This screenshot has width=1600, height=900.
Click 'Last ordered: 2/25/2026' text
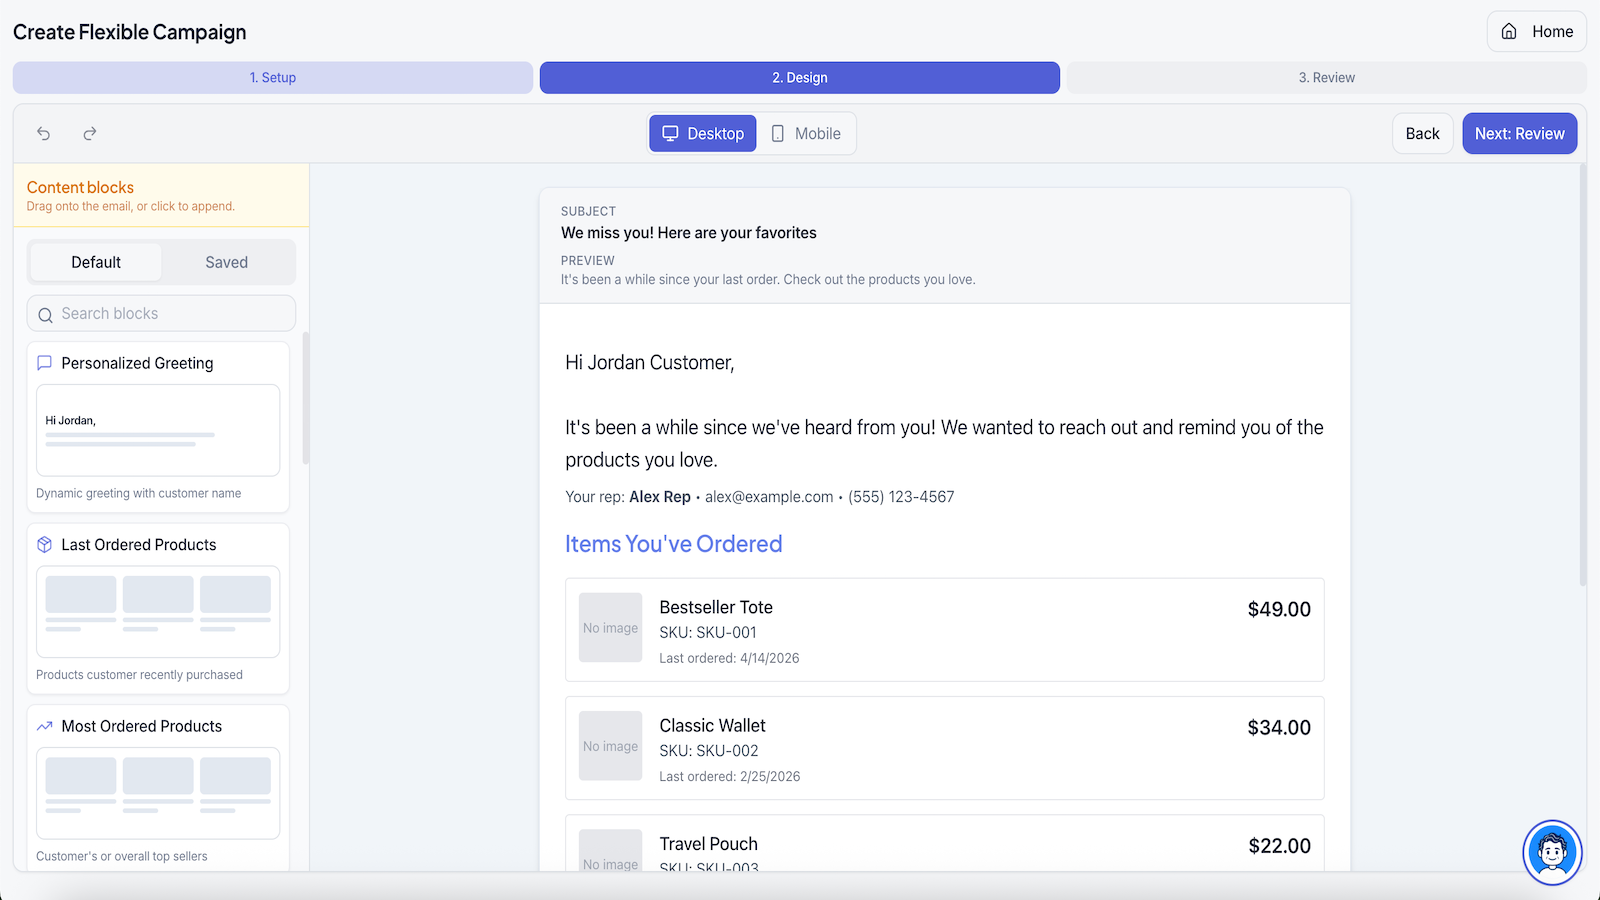click(730, 777)
